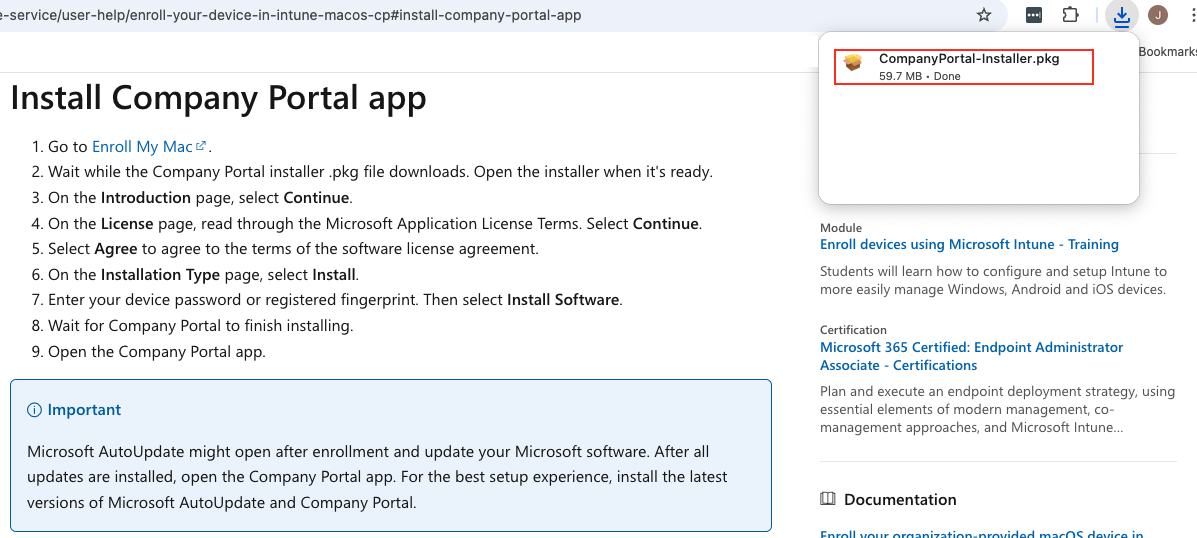The image size is (1197, 538).
Task: Bookmark this page with the star icon
Action: (x=984, y=15)
